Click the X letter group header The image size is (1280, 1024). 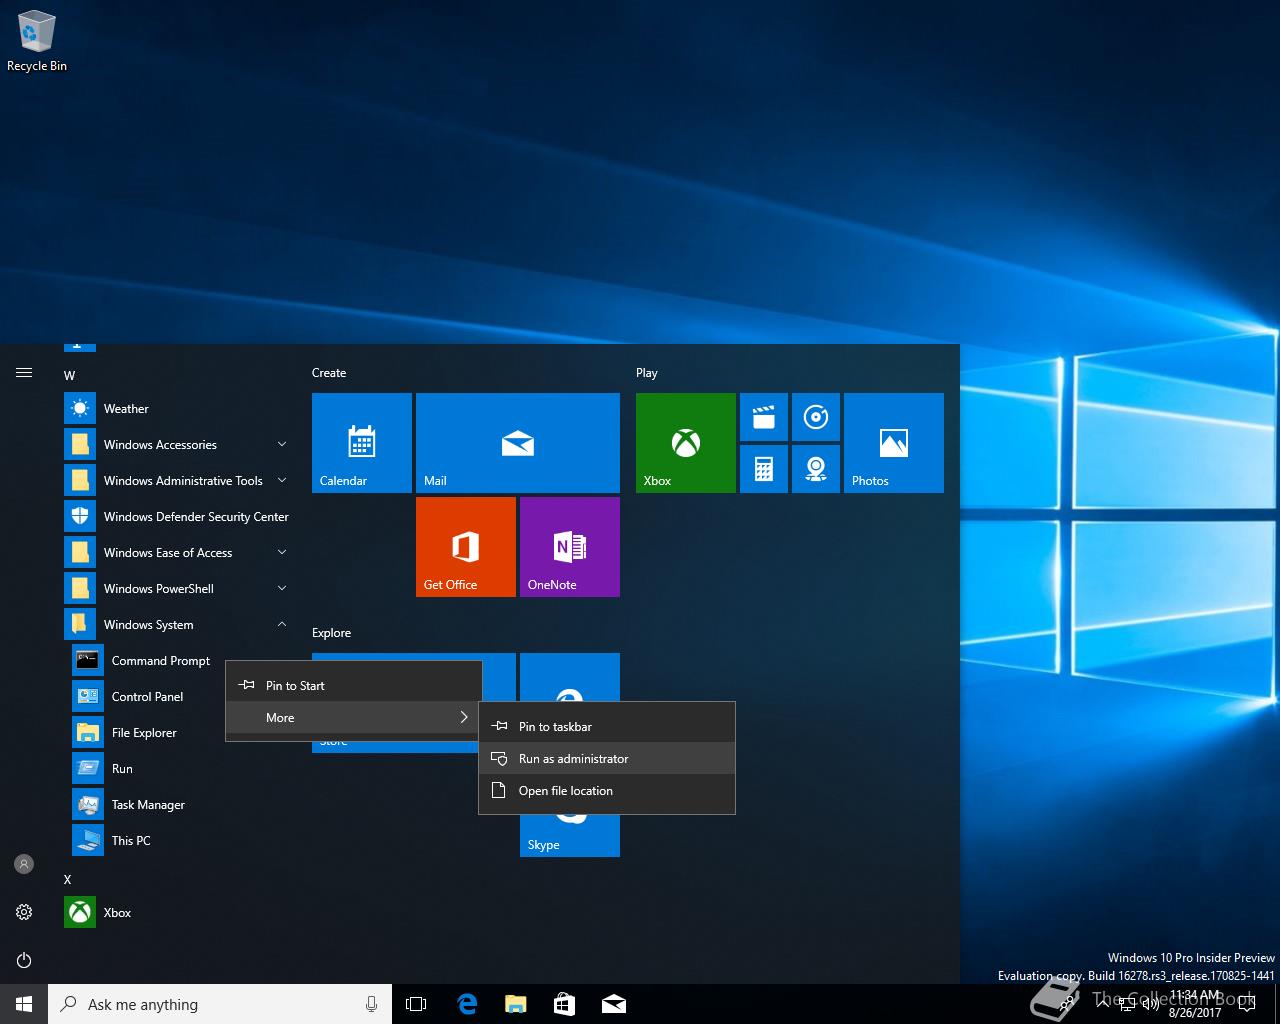(68, 880)
